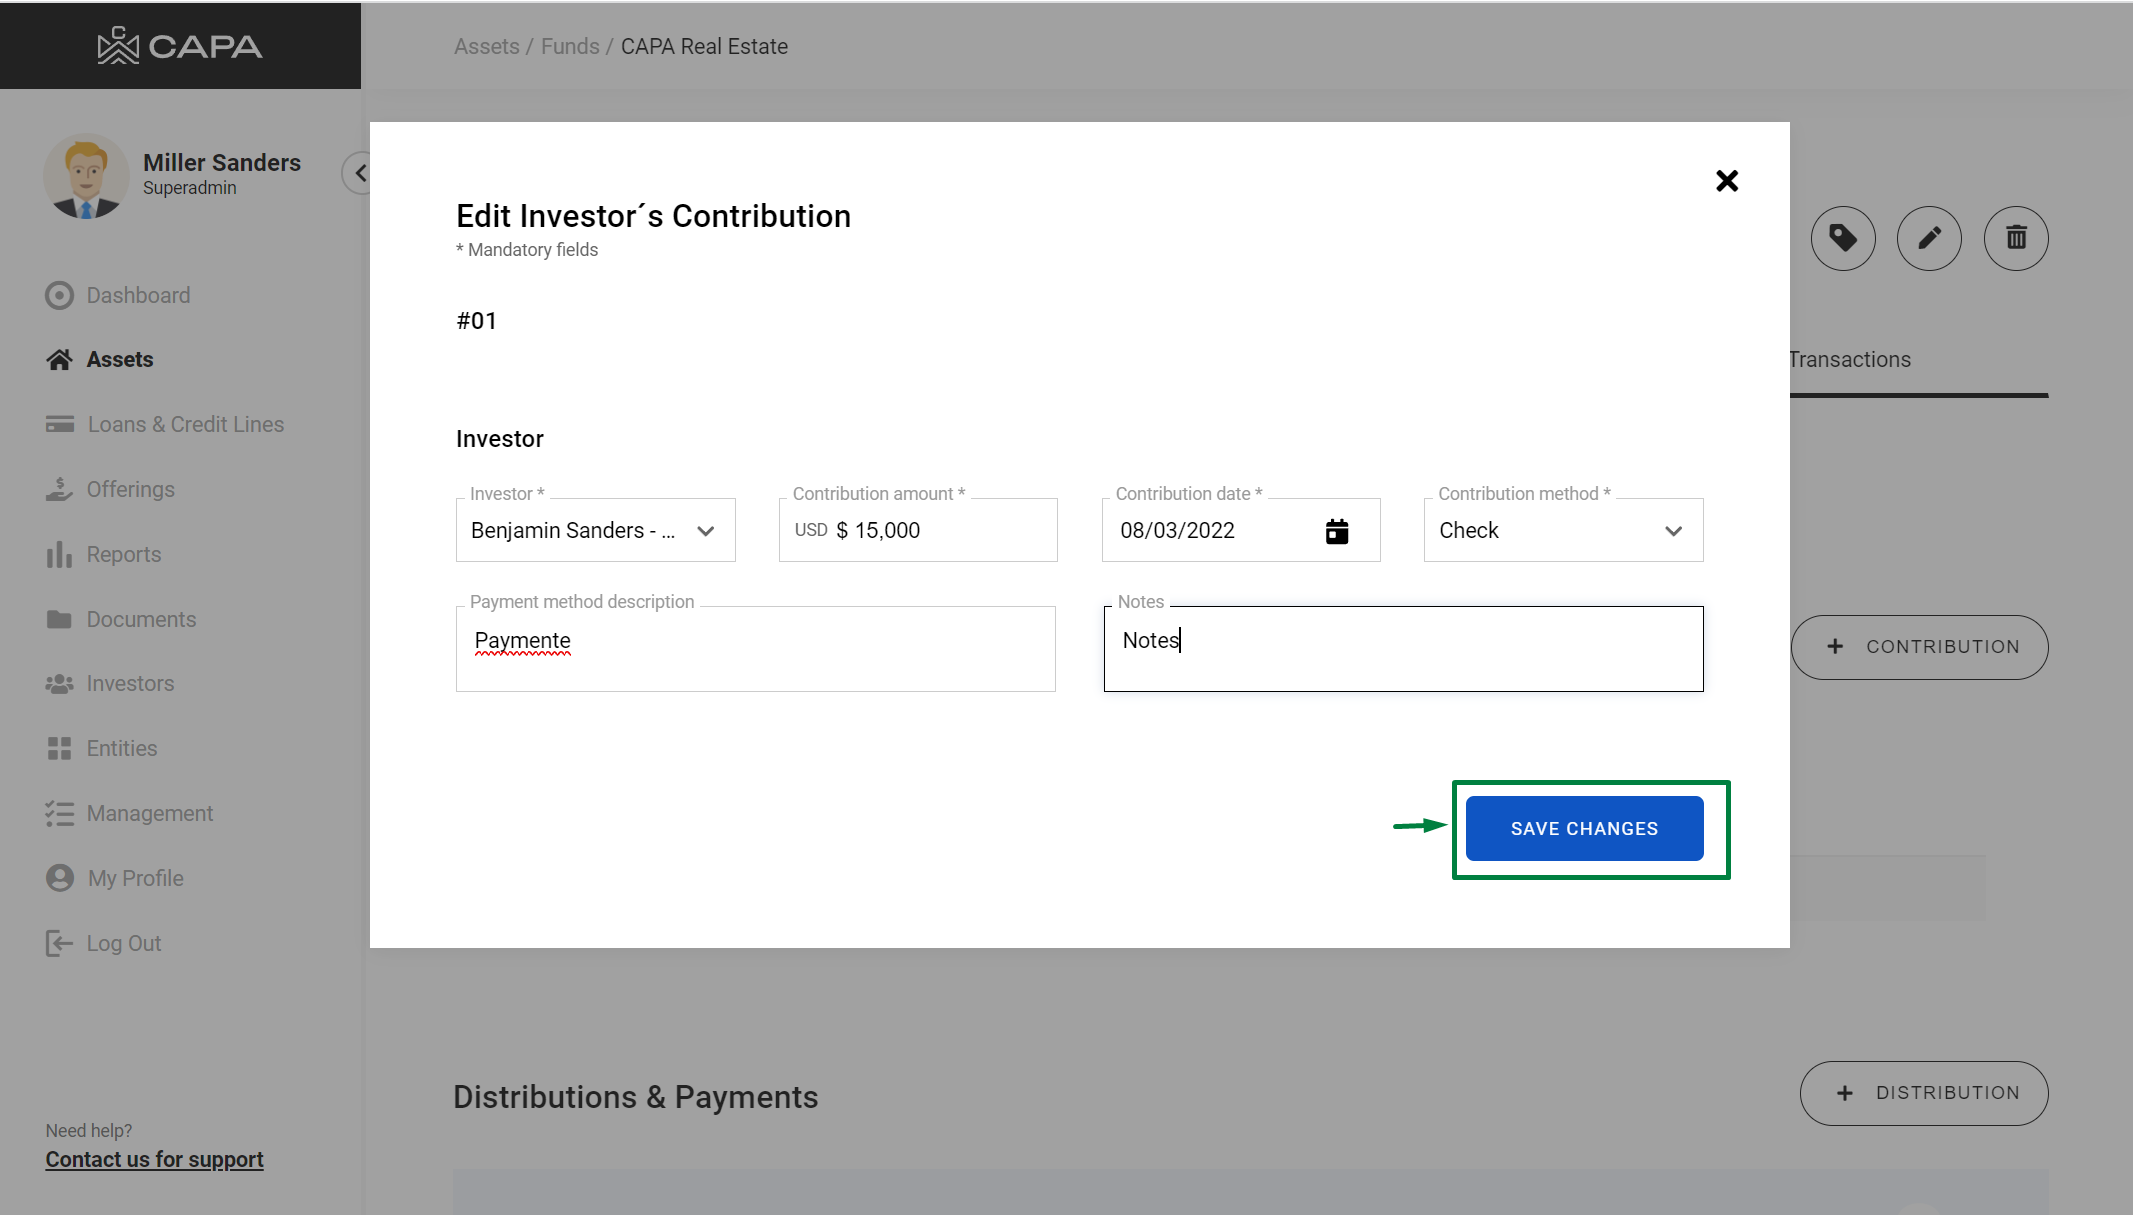The width and height of the screenshot is (2133, 1215).
Task: Click Contact us for support link
Action: click(x=154, y=1159)
